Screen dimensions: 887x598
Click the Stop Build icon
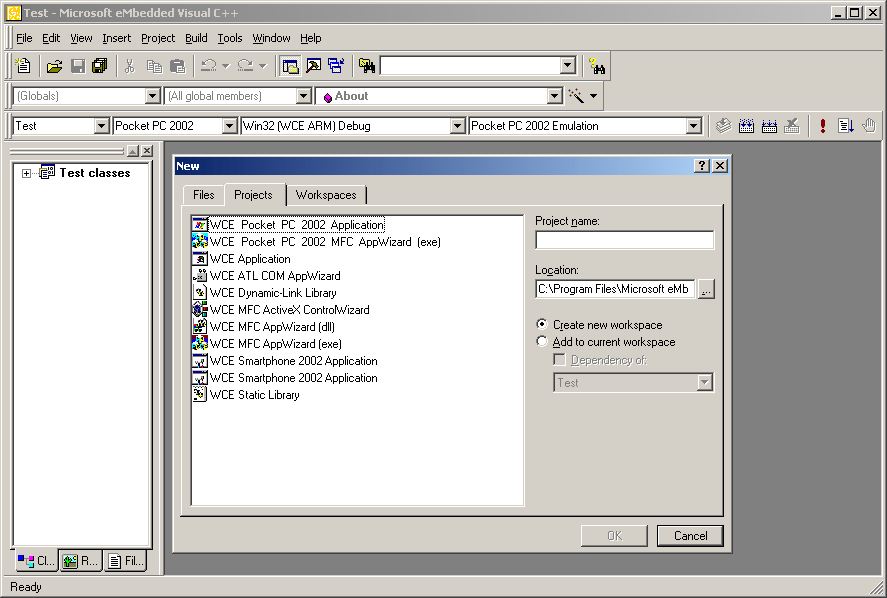pyautogui.click(x=791, y=126)
